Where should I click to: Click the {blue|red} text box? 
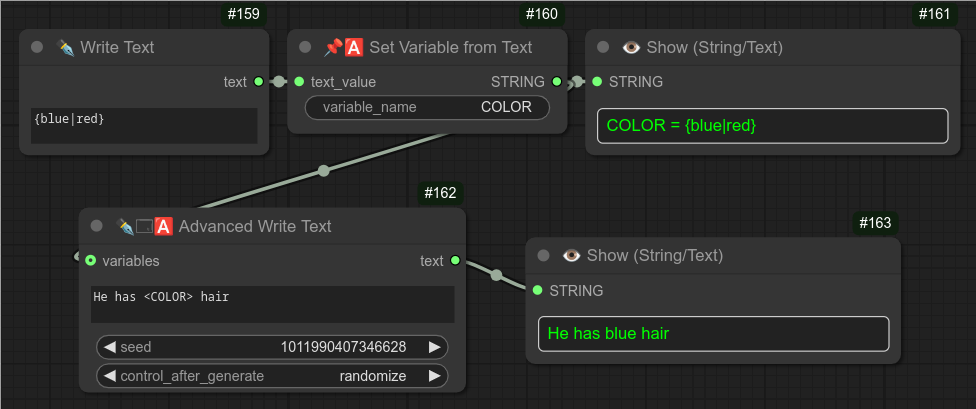[x=144, y=125]
